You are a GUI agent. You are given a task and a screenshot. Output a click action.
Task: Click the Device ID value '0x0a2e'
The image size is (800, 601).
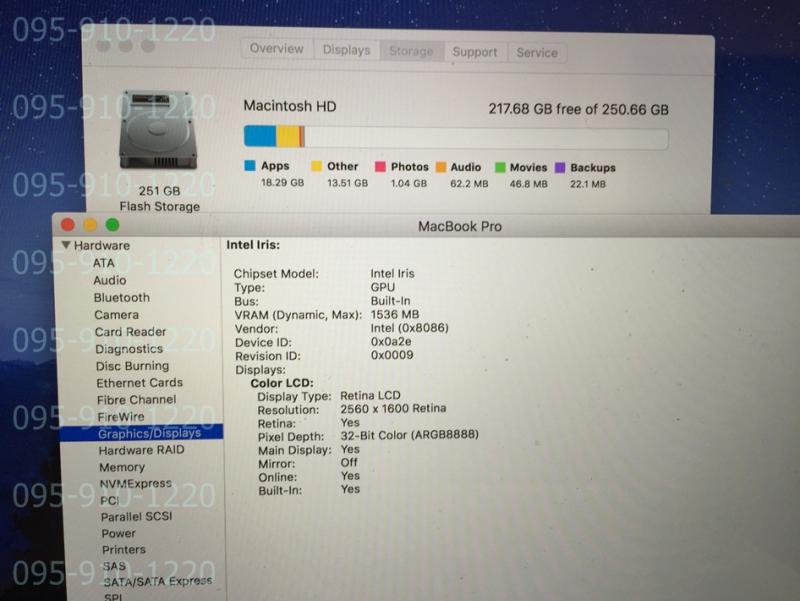(391, 341)
